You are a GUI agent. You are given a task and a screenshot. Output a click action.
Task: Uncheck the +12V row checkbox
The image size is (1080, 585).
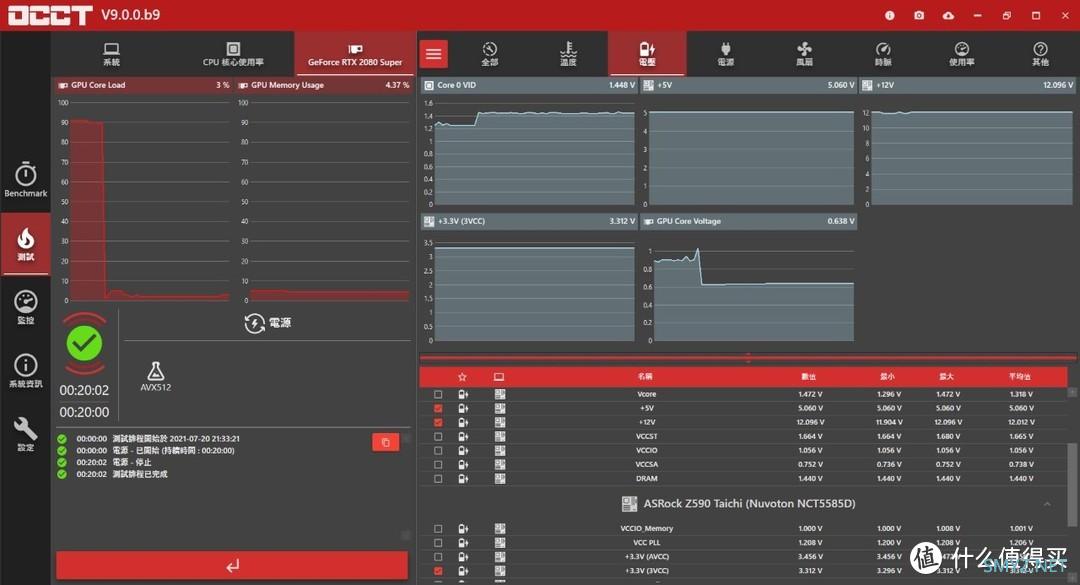pyautogui.click(x=438, y=422)
